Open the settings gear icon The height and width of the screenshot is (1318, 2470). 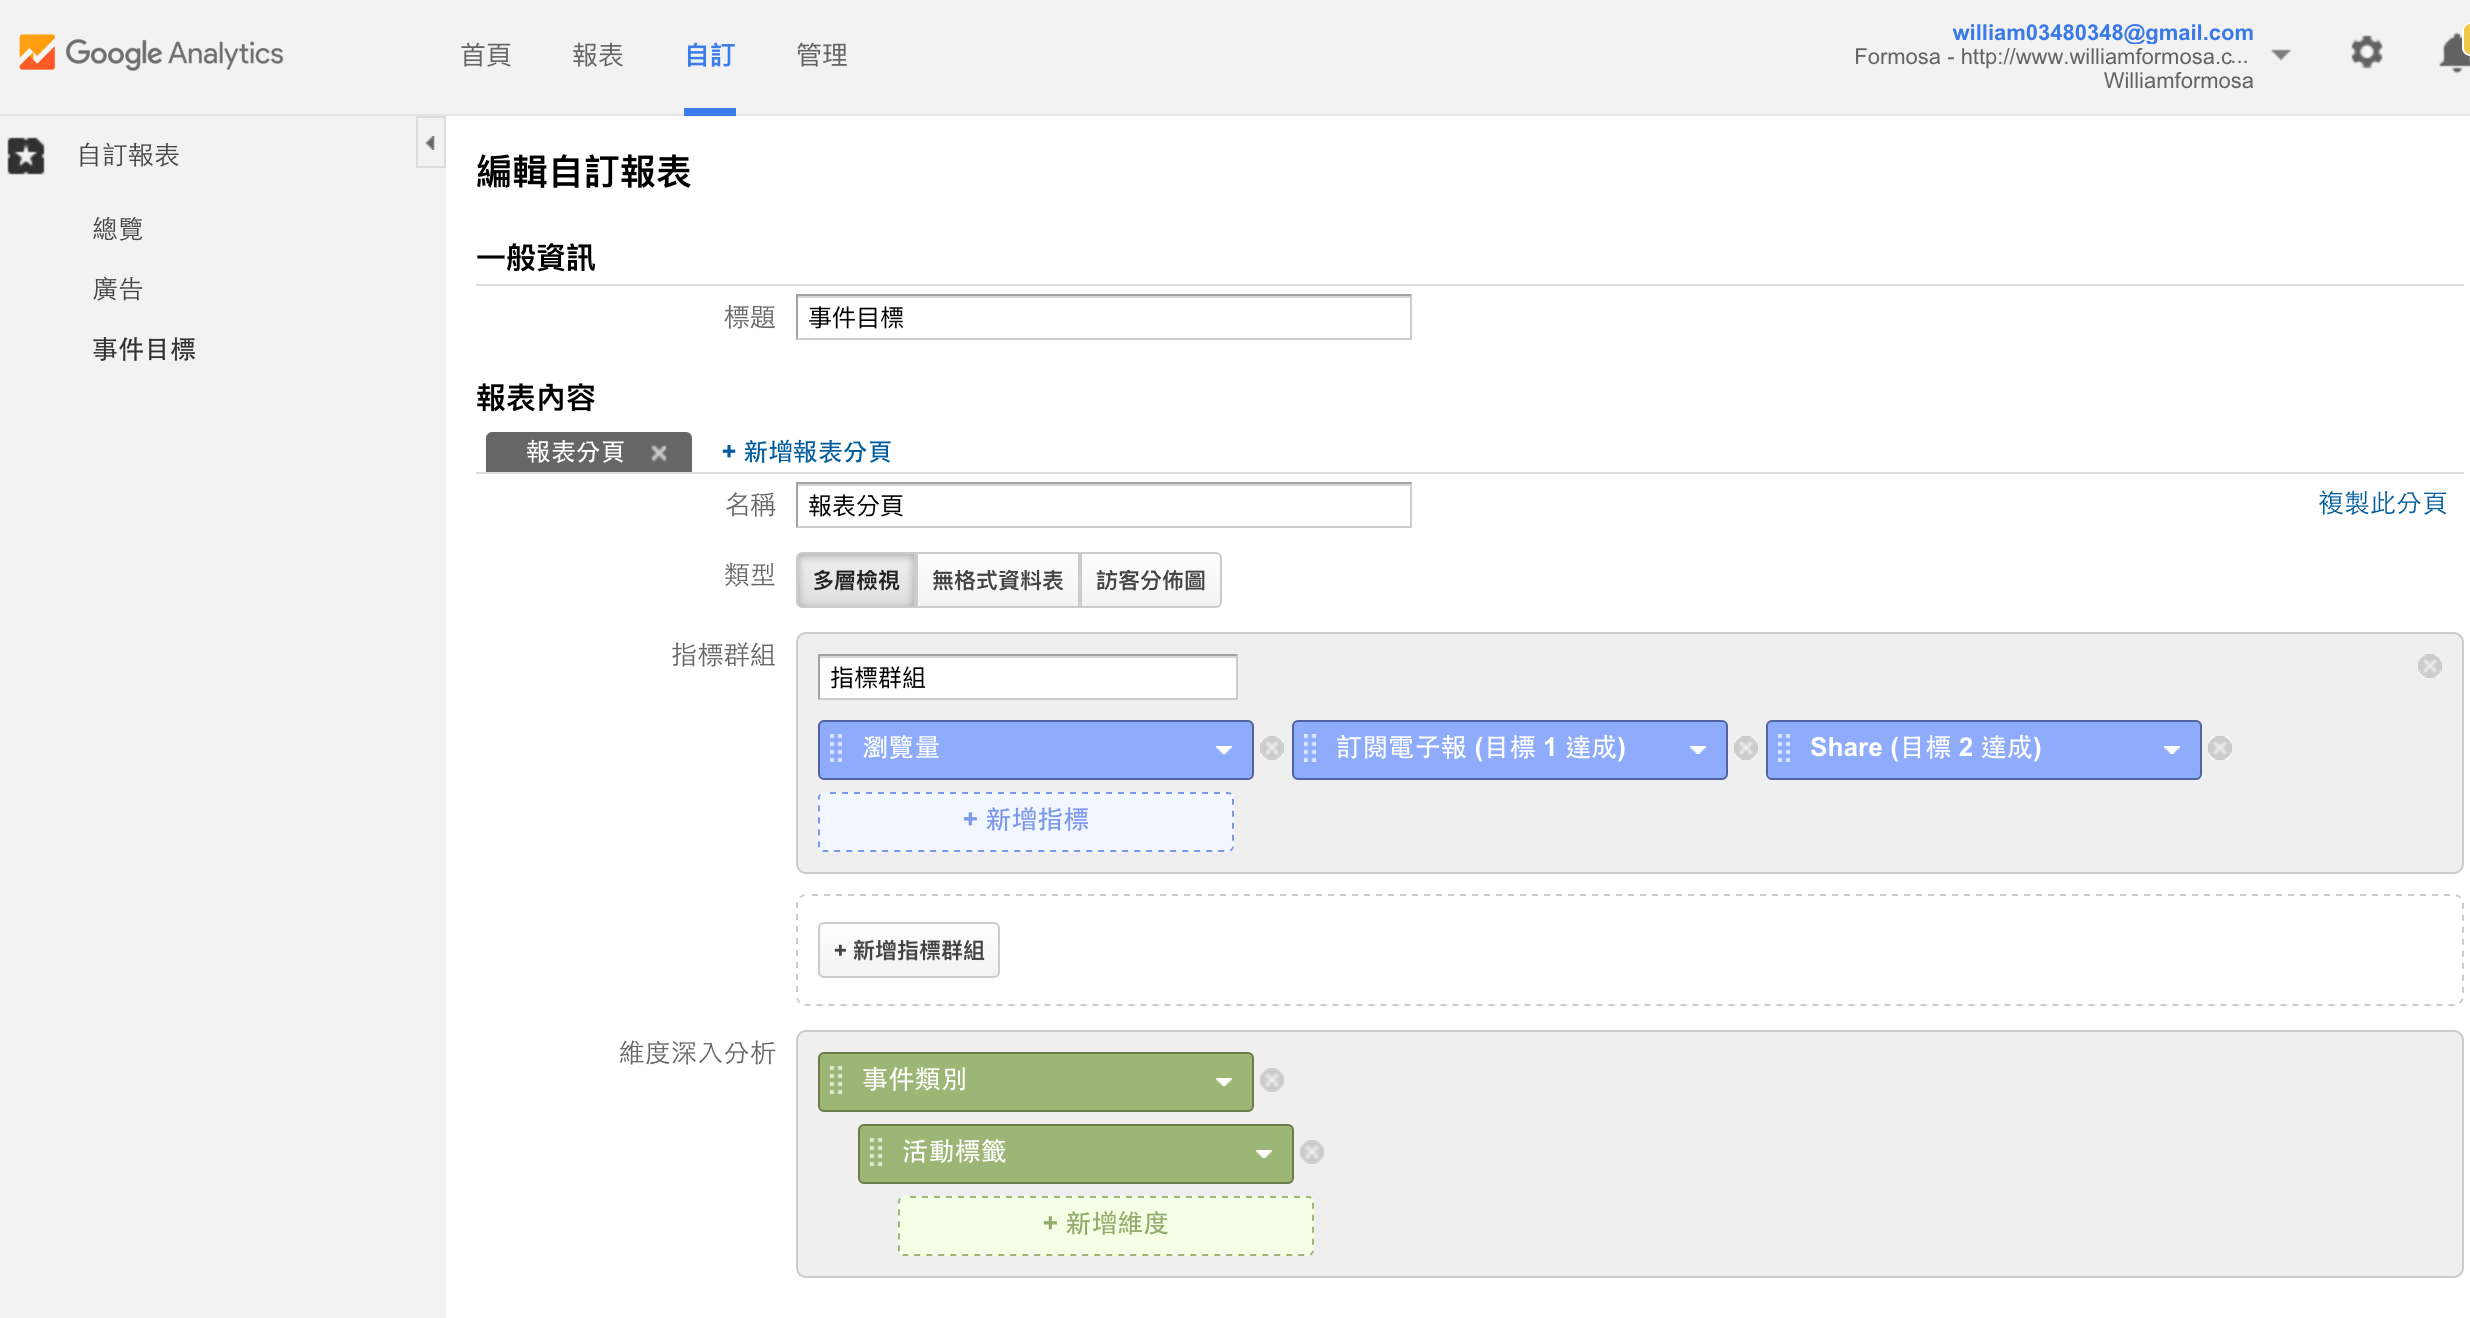pyautogui.click(x=2366, y=52)
